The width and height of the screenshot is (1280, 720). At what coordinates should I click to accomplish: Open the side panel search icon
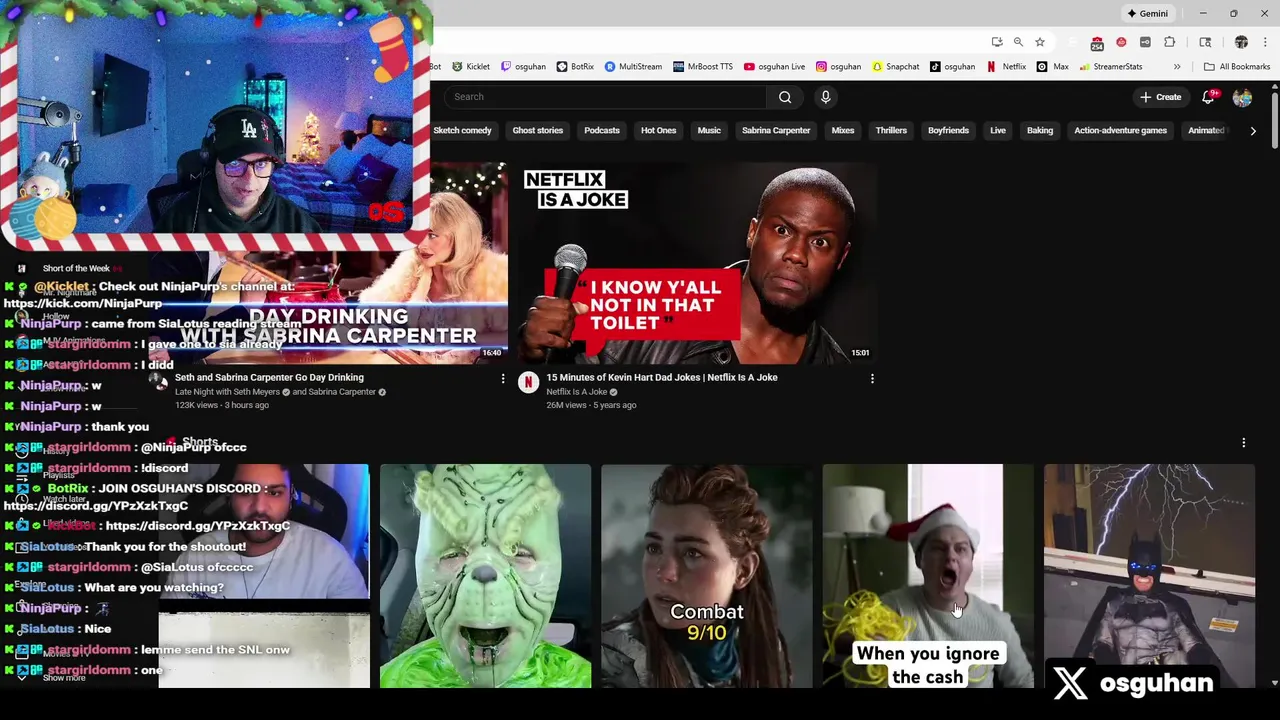pos(1206,42)
